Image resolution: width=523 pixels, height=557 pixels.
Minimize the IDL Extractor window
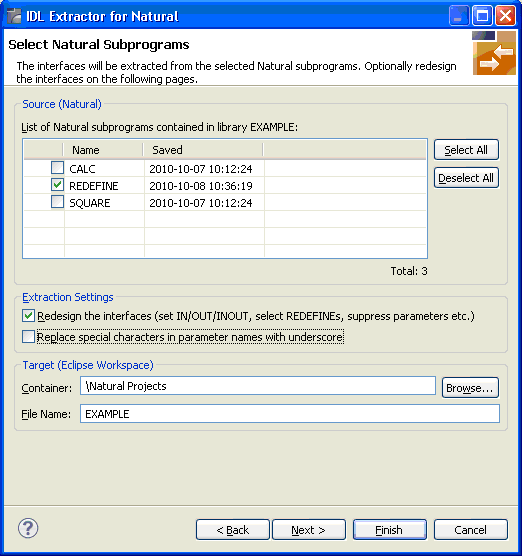point(459,16)
